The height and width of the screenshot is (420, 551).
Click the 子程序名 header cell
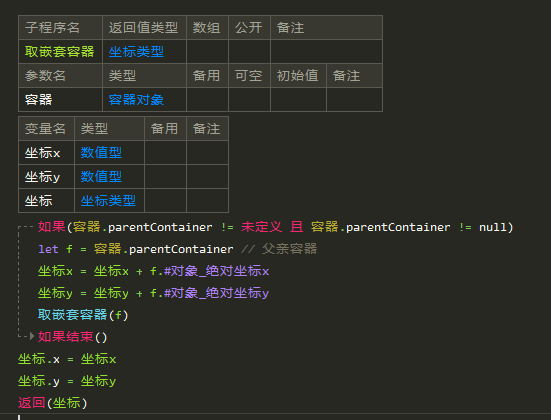[60, 27]
